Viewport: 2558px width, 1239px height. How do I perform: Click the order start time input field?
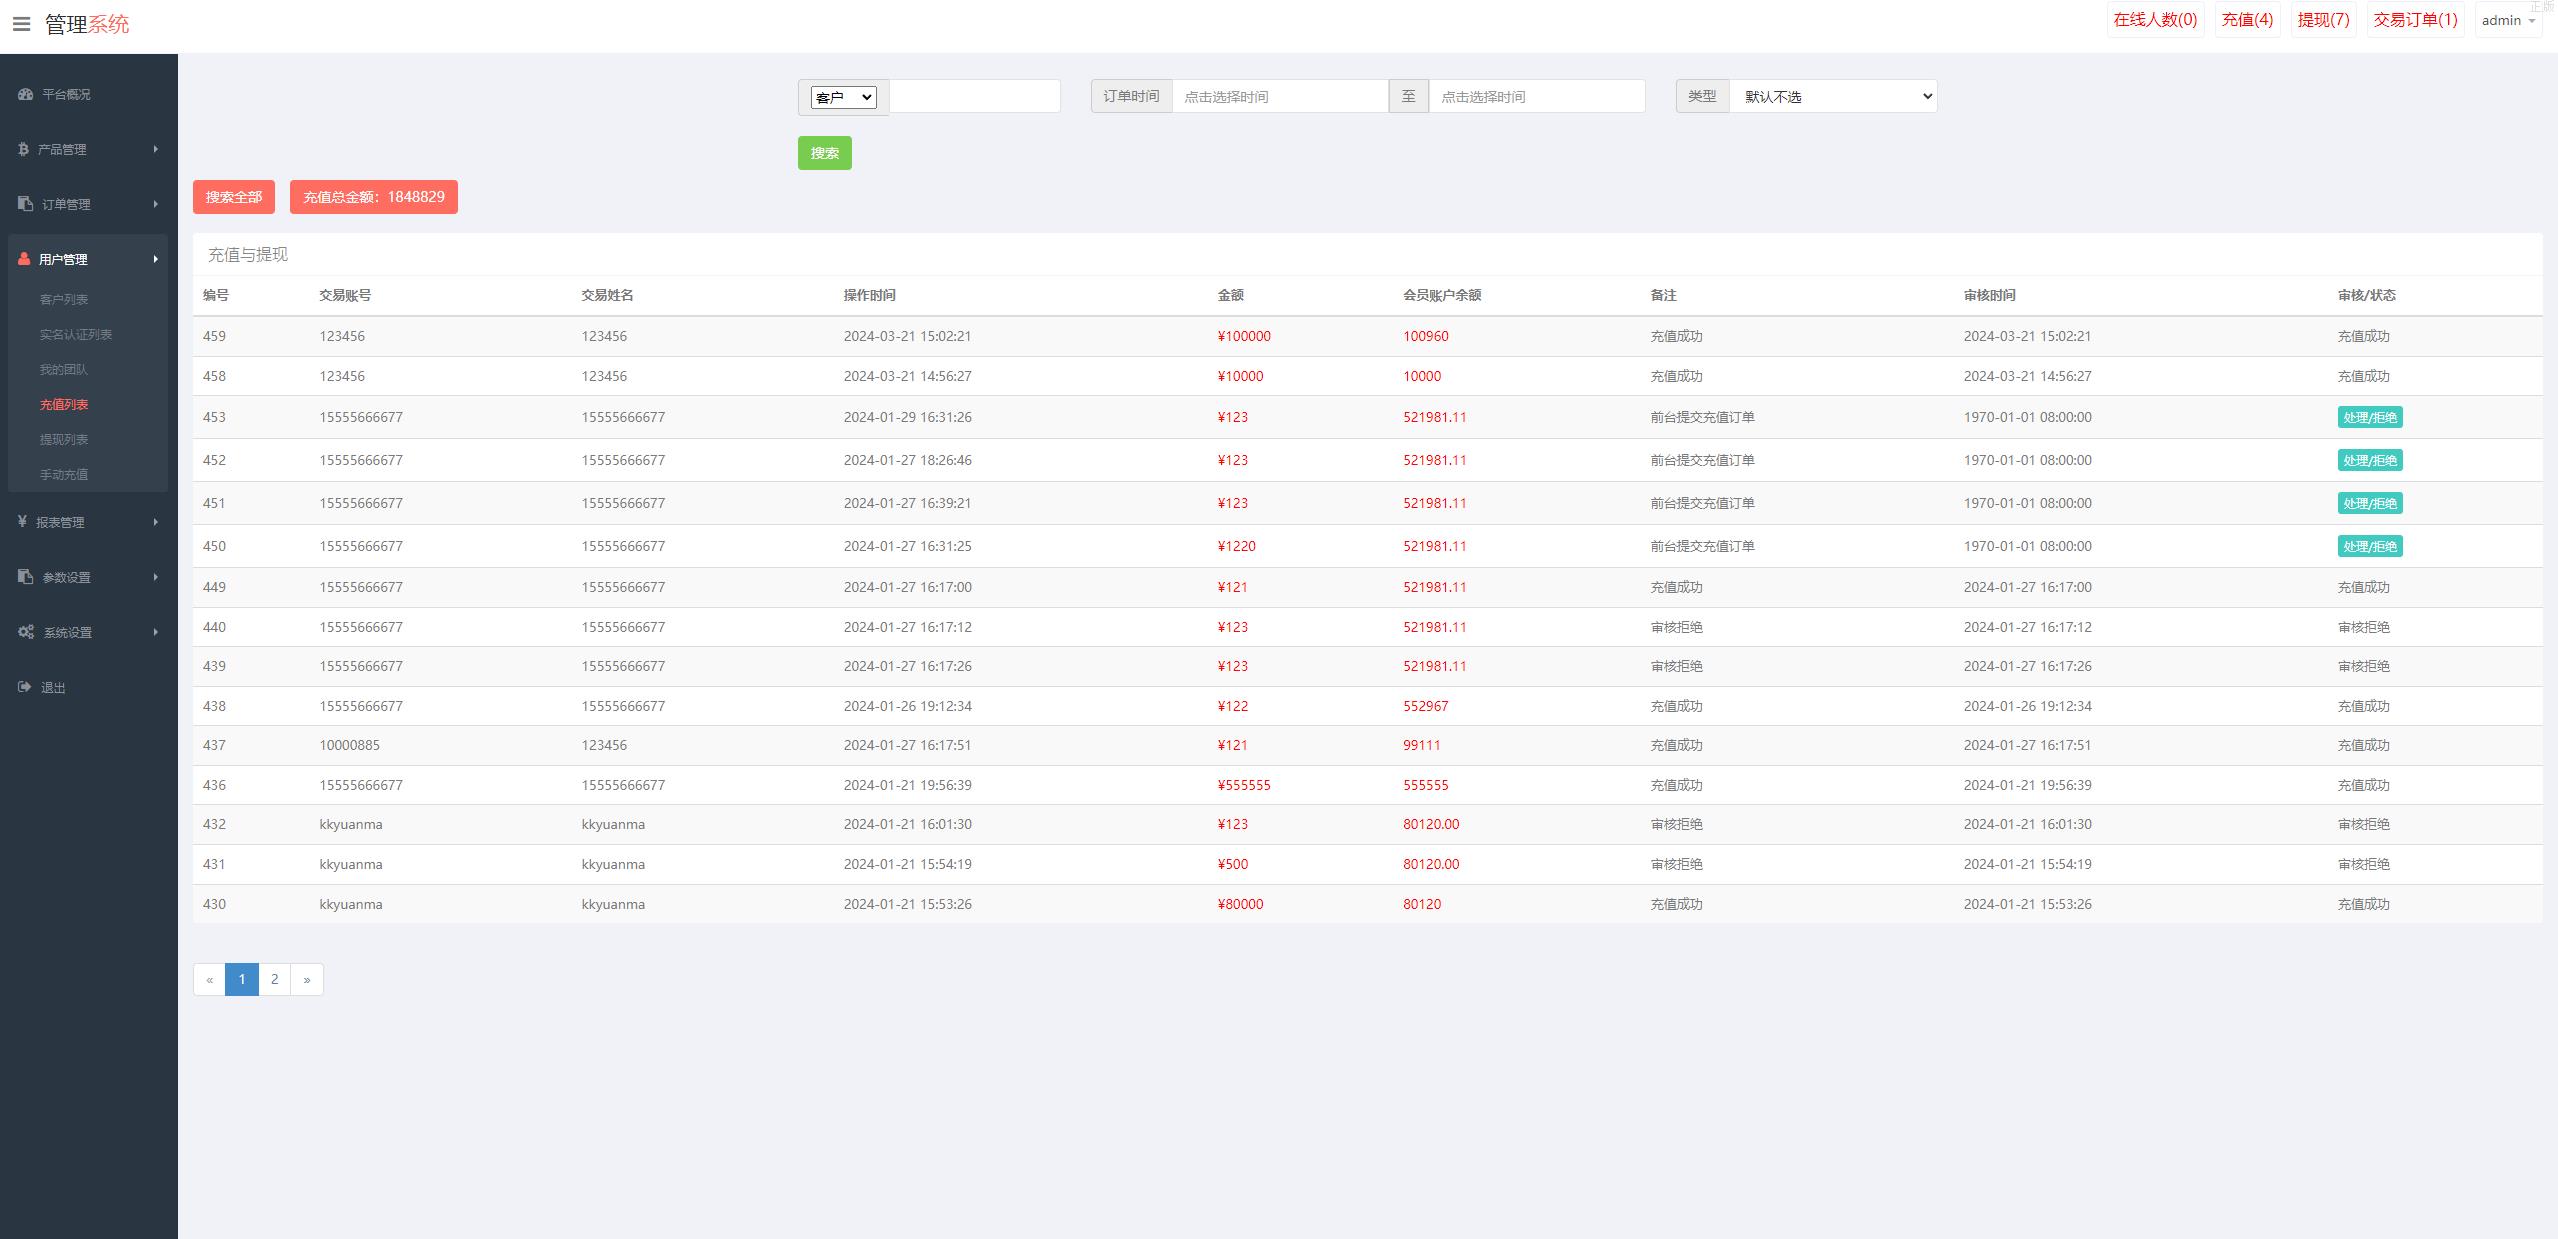1279,97
